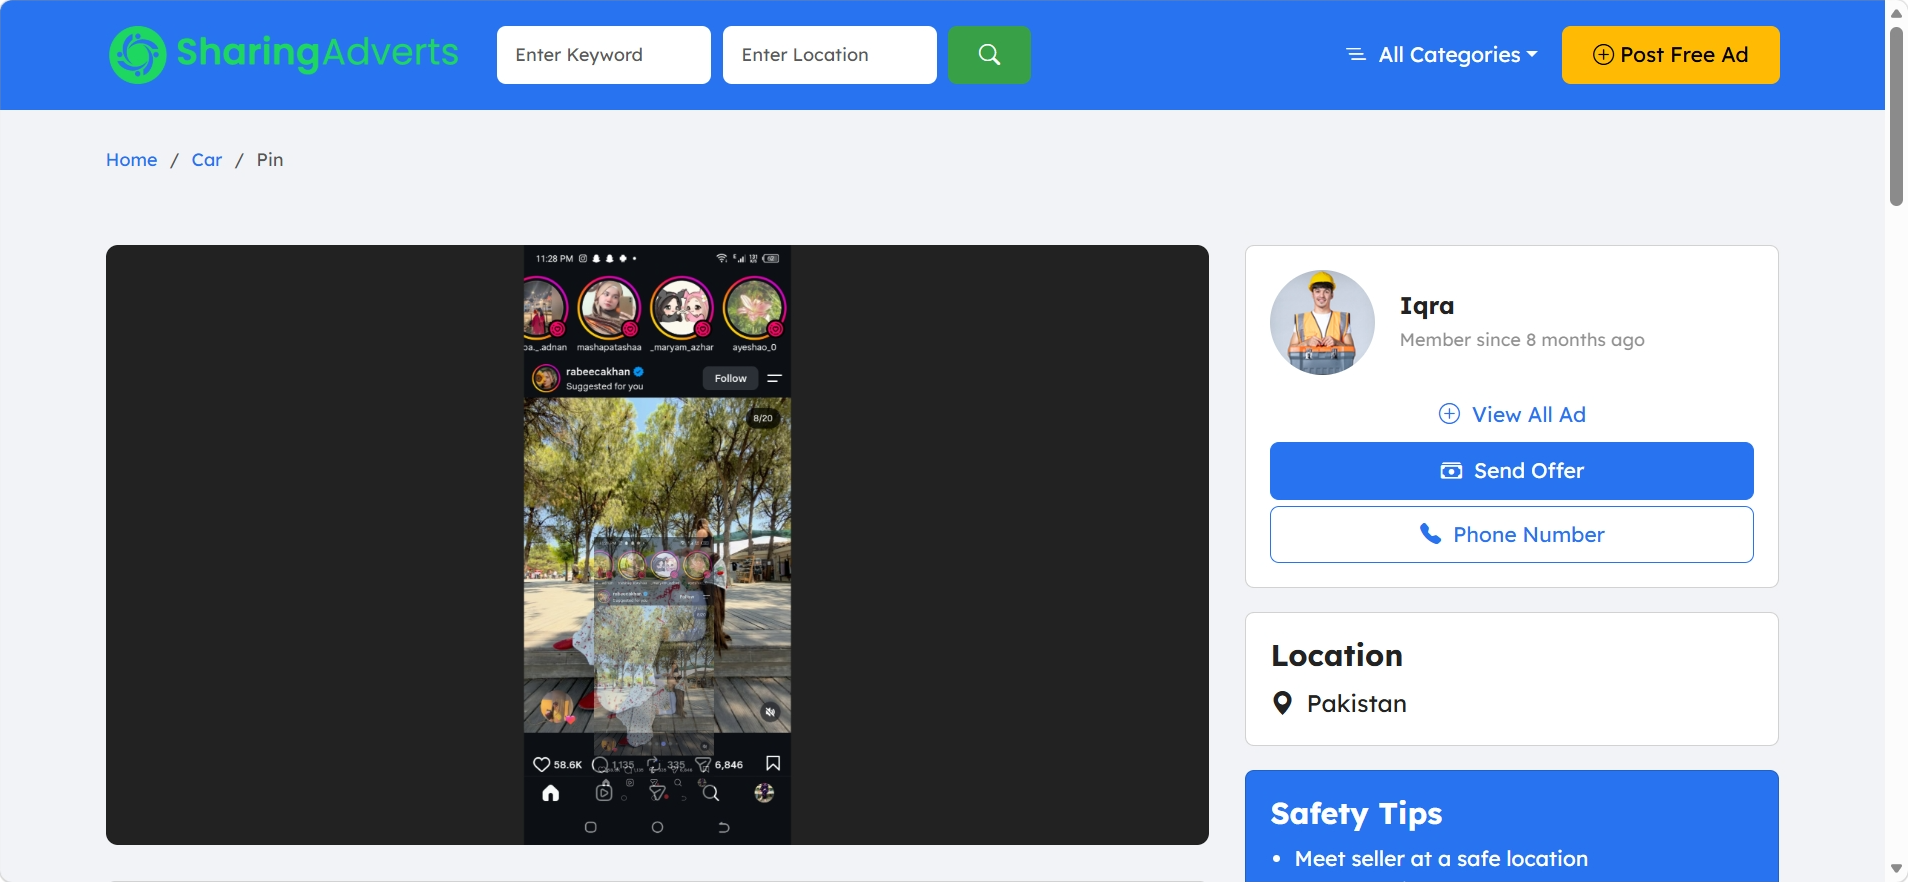Focus the Enter Keyword field
The image size is (1908, 882).
(x=604, y=55)
